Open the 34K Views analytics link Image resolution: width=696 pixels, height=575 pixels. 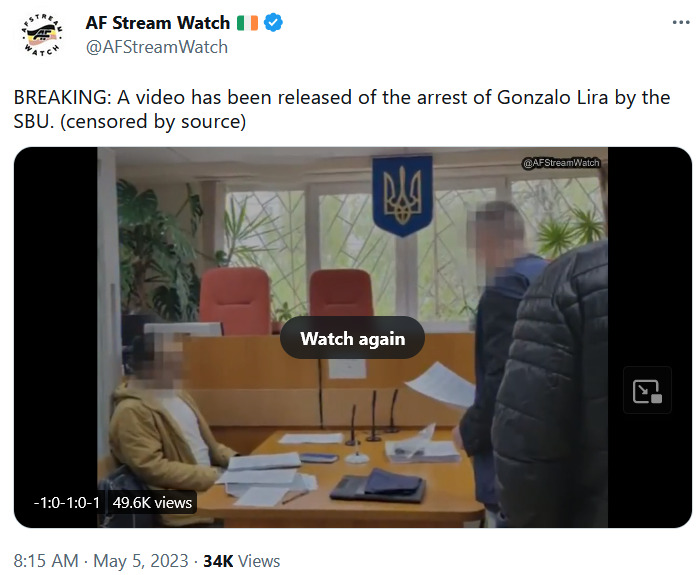241,561
